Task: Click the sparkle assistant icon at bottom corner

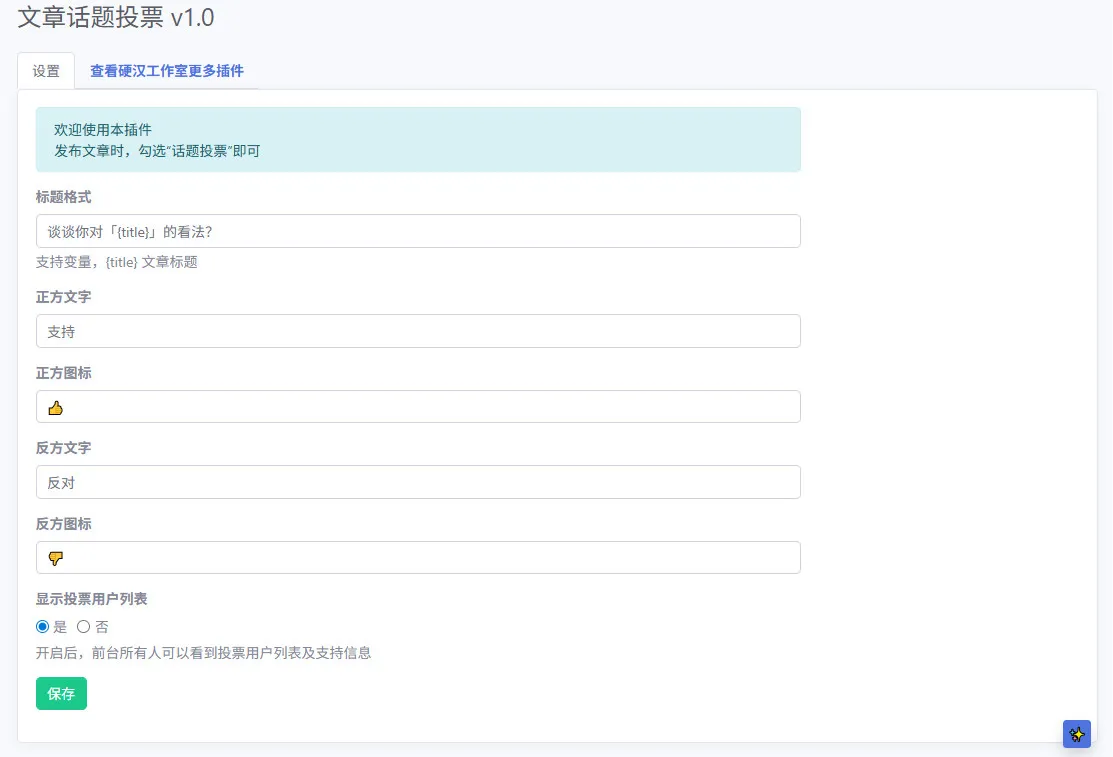Action: point(1076,734)
